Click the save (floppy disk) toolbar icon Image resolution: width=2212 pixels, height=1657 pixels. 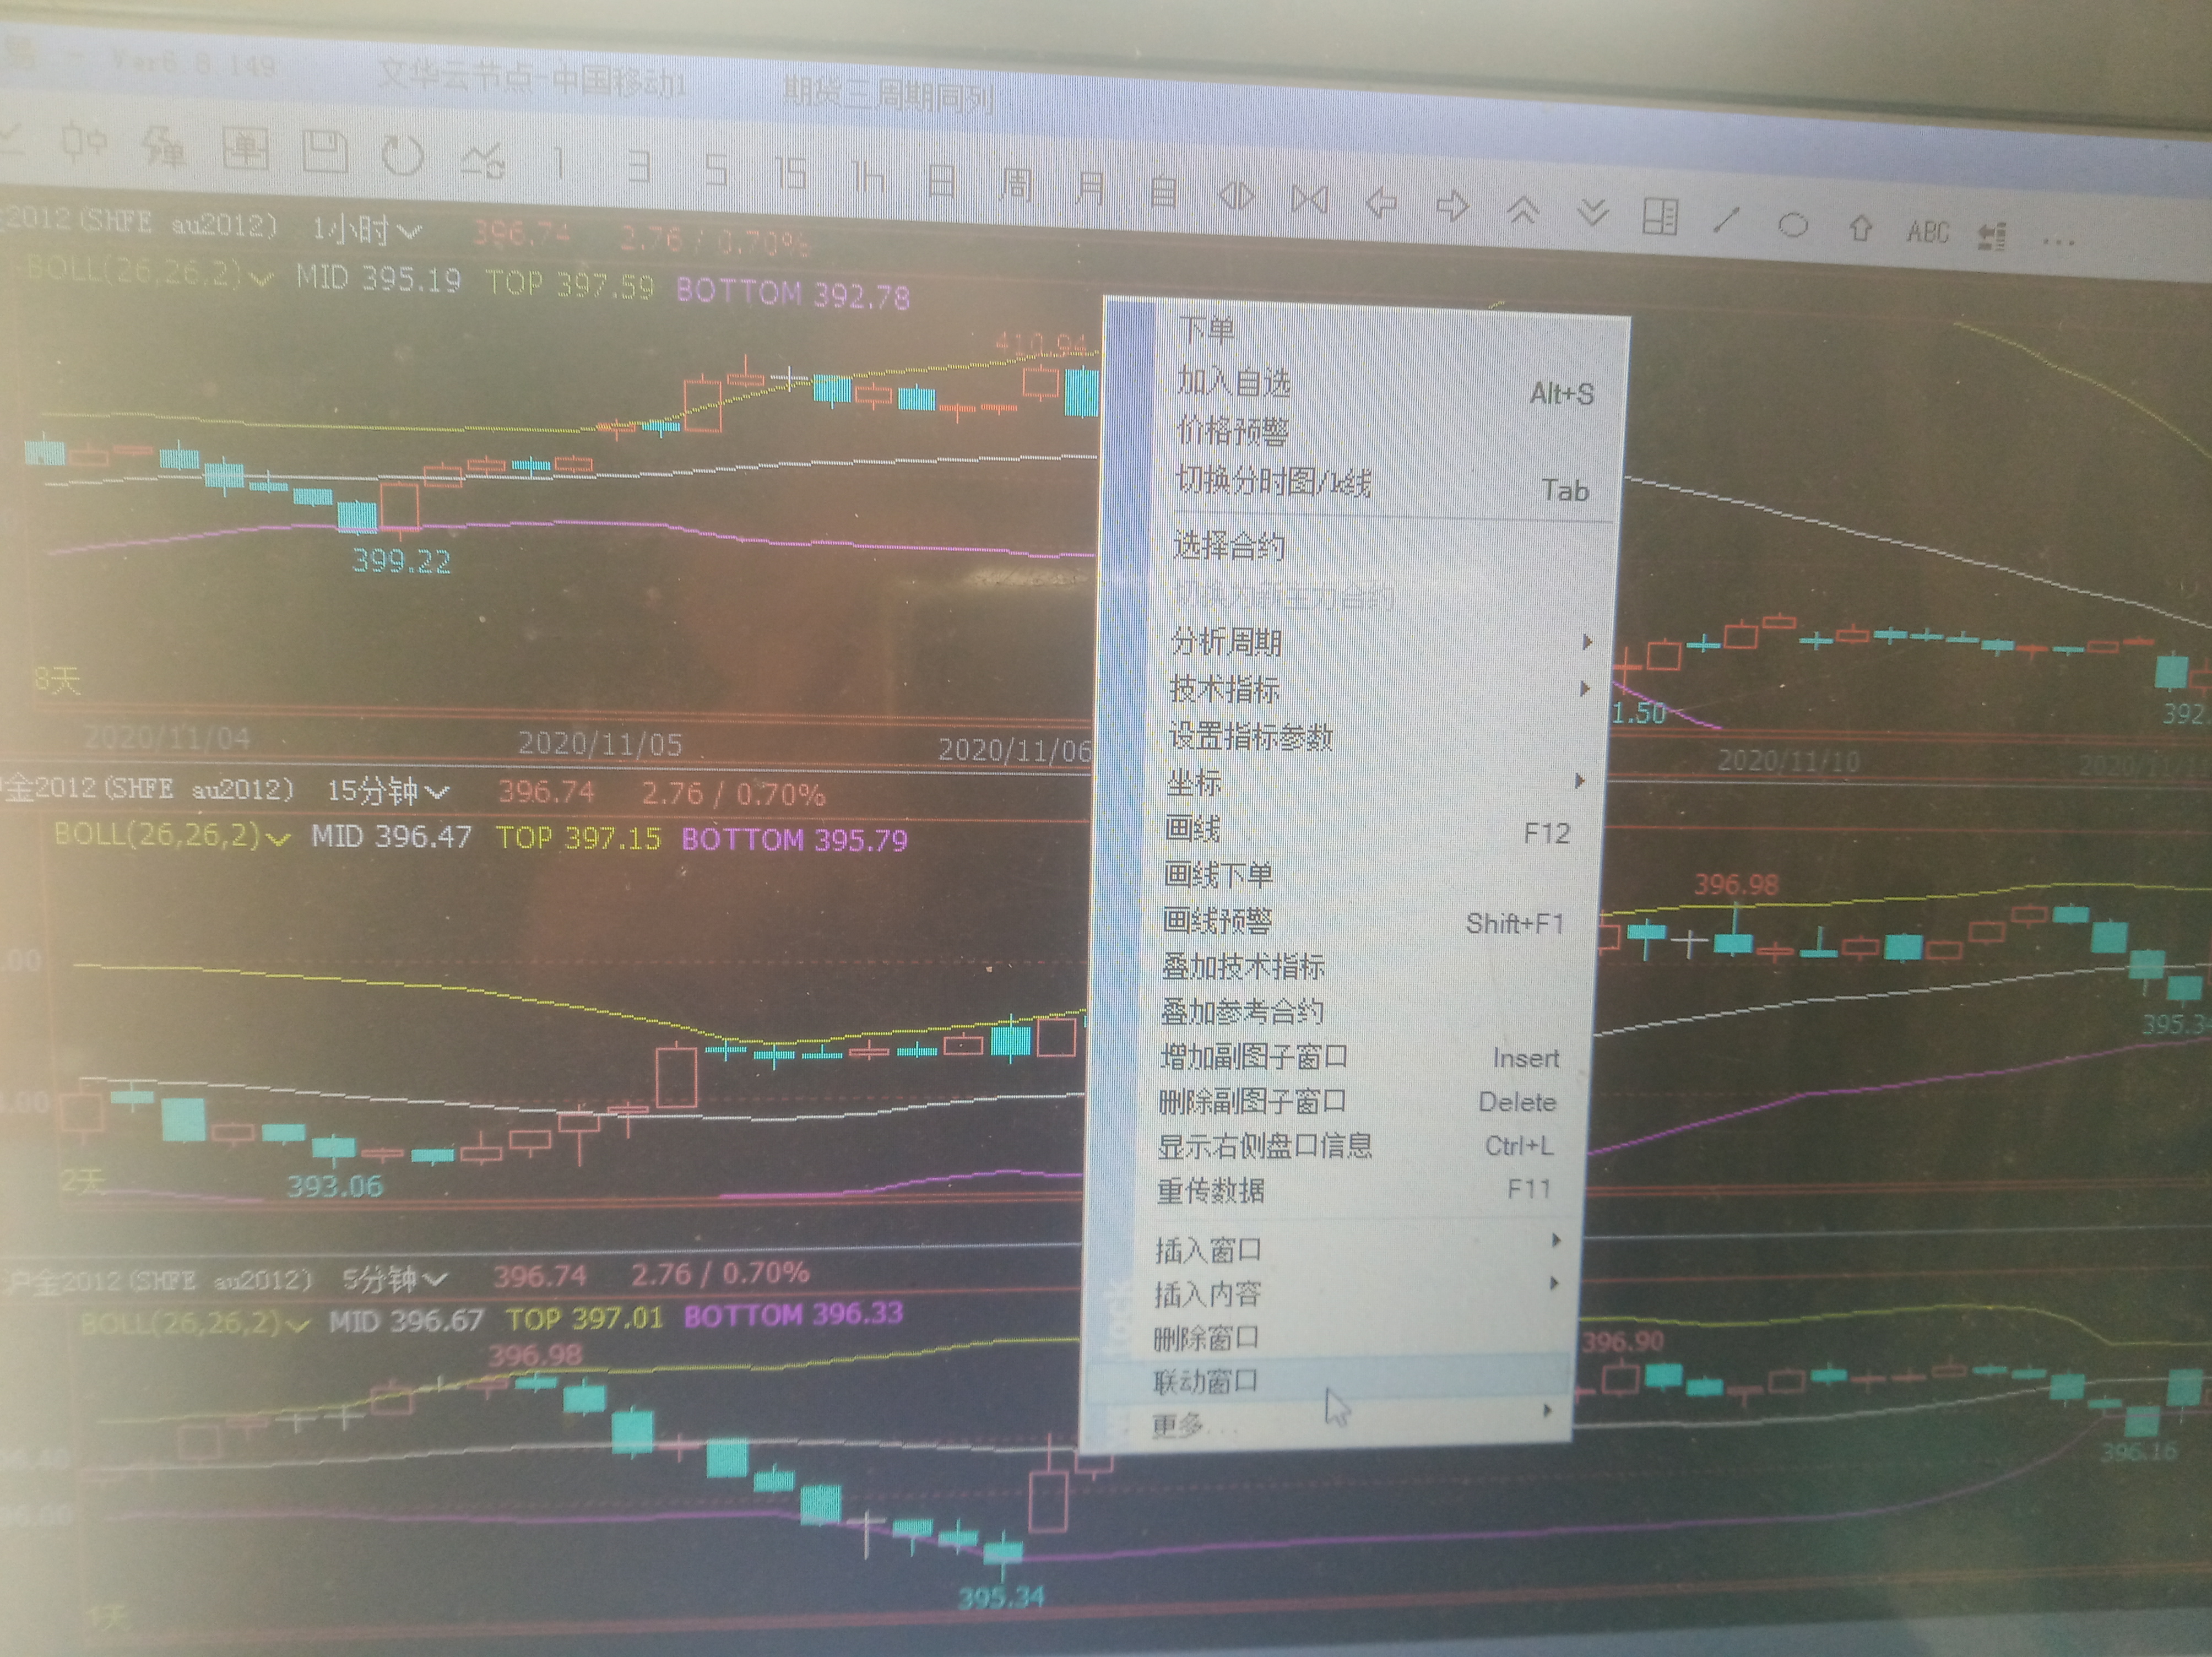pos(325,153)
